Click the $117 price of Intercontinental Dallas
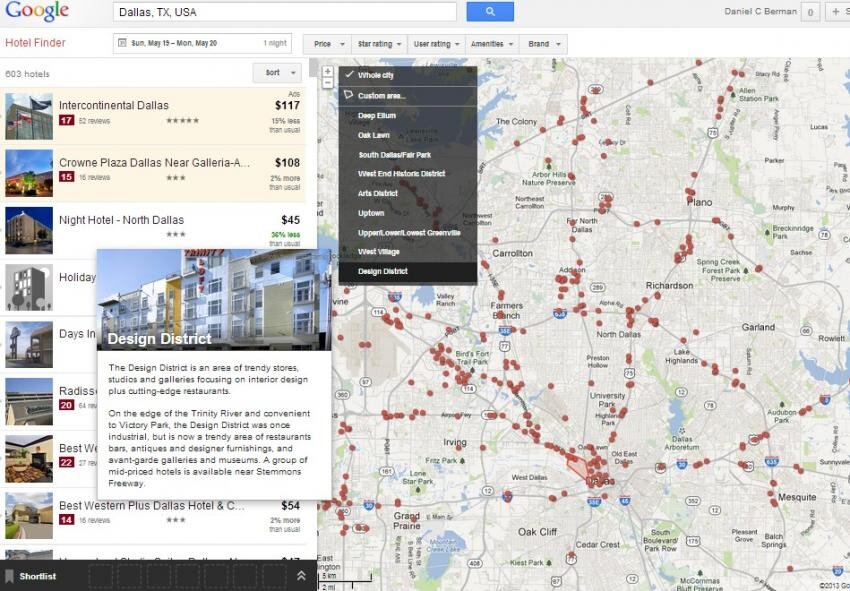 point(287,105)
